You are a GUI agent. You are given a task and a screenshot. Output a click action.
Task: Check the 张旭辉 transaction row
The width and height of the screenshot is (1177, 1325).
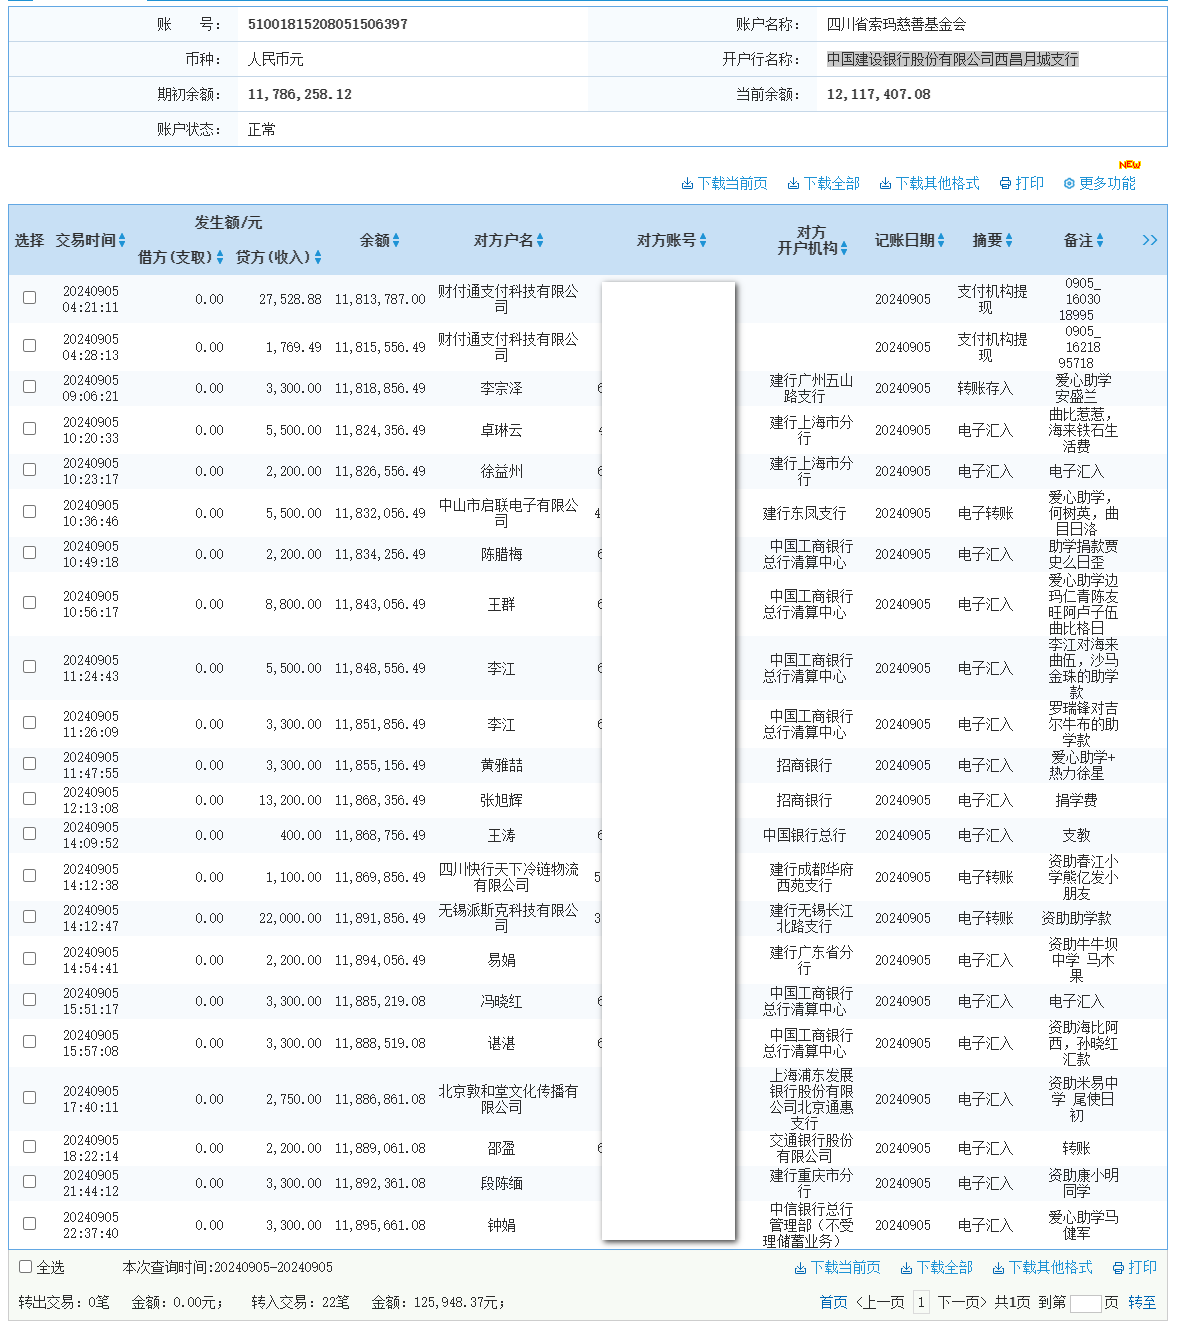[x=30, y=798]
